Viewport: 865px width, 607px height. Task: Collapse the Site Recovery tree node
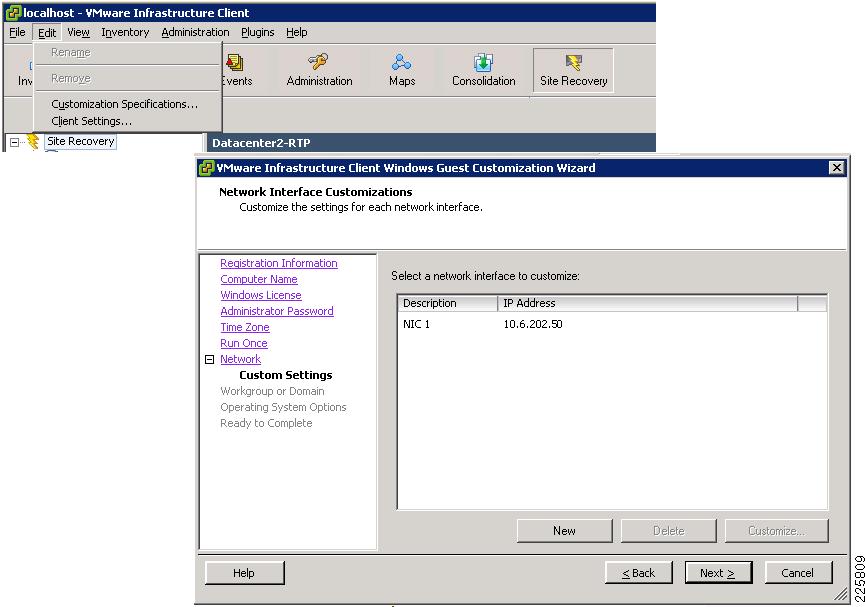coord(14,142)
